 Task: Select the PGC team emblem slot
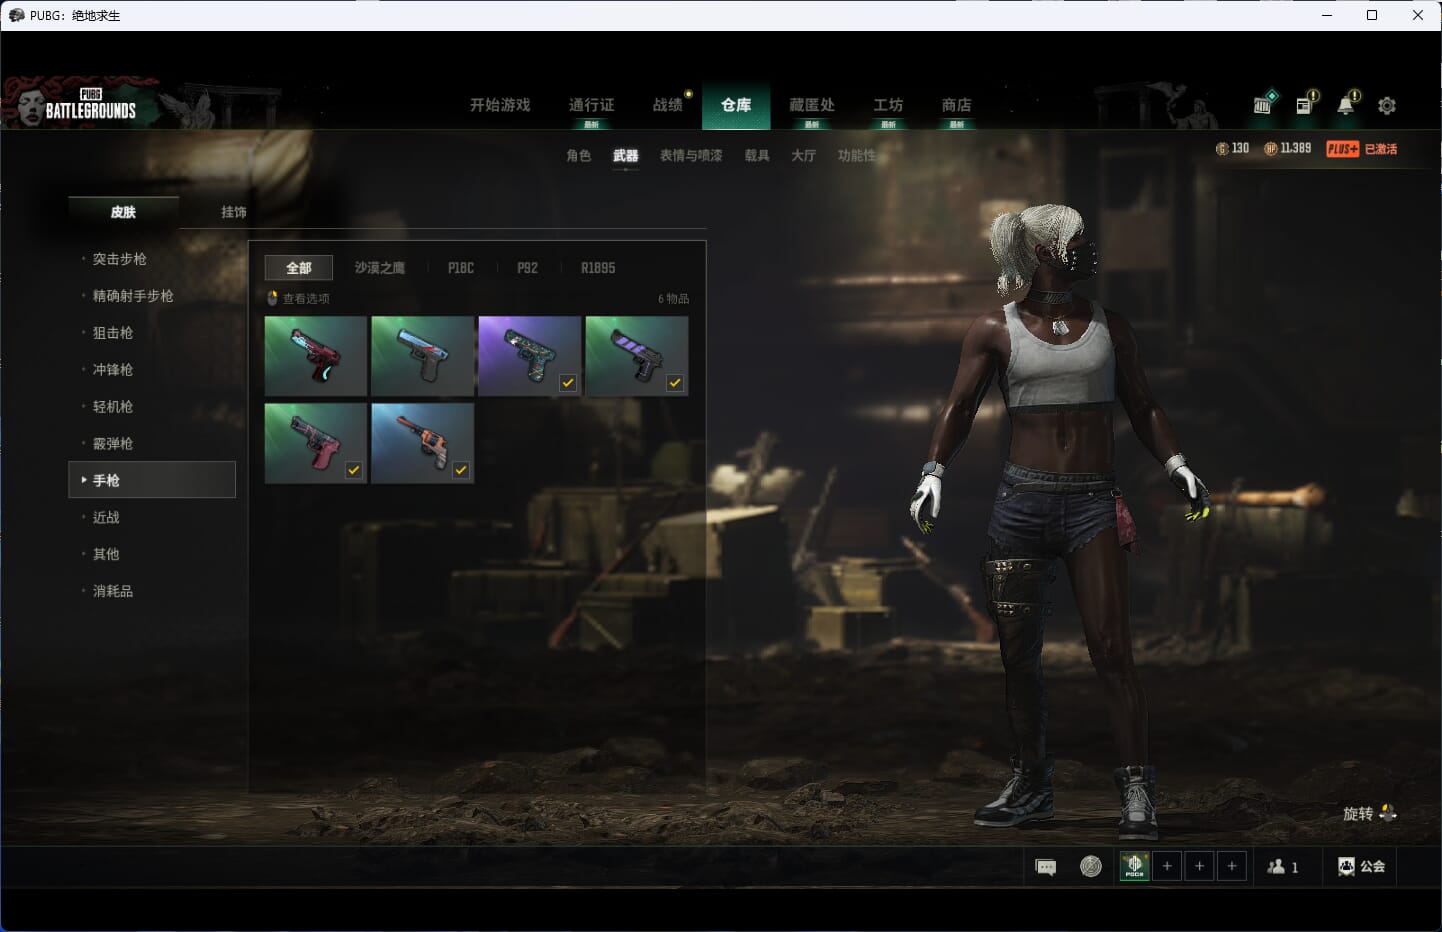1134,866
